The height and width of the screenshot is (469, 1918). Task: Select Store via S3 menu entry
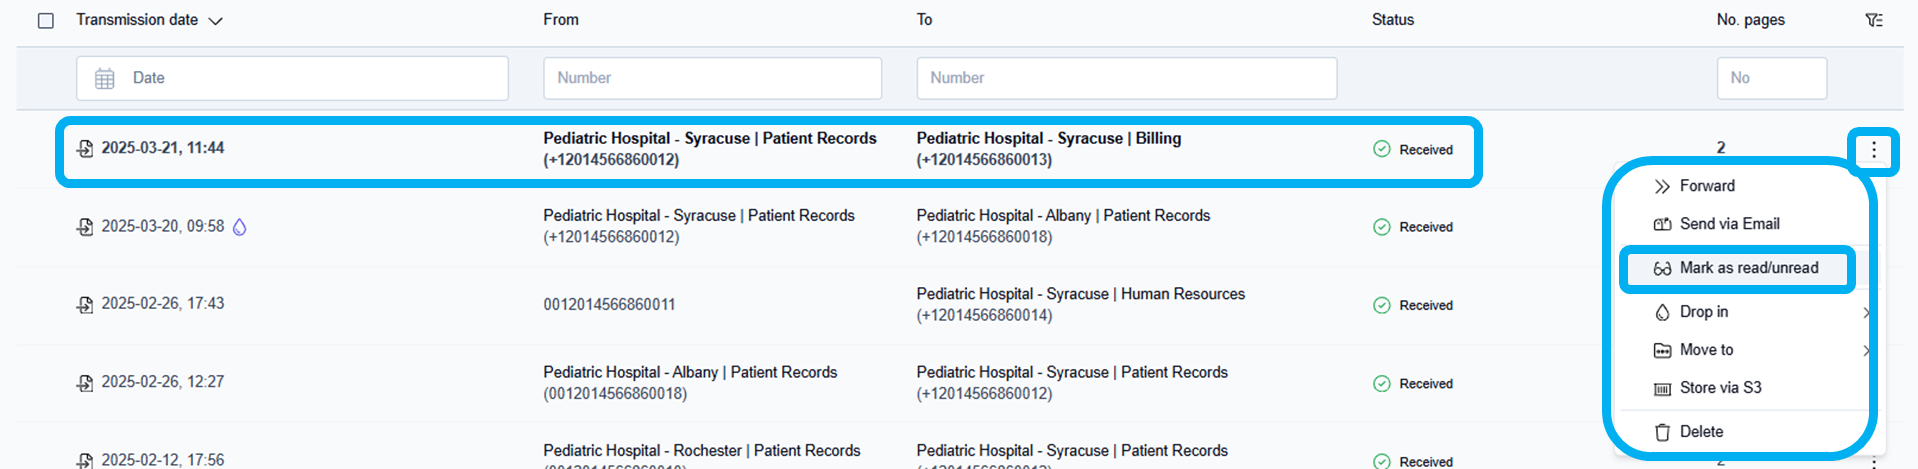click(x=1720, y=388)
